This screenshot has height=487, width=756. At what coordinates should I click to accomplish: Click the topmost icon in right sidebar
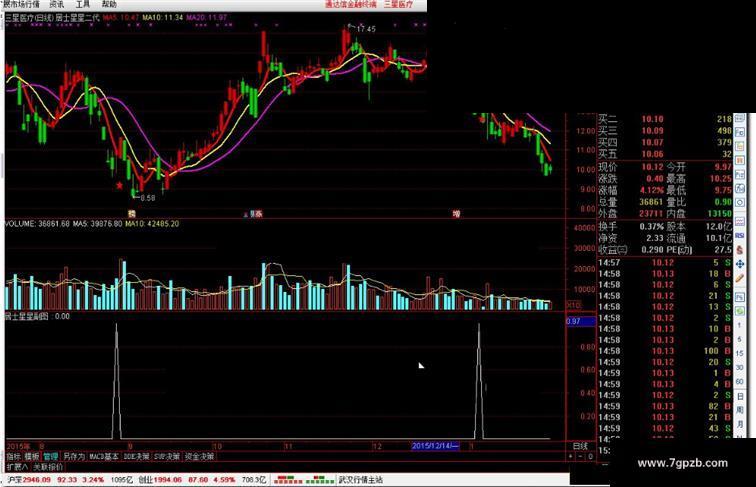(740, 118)
